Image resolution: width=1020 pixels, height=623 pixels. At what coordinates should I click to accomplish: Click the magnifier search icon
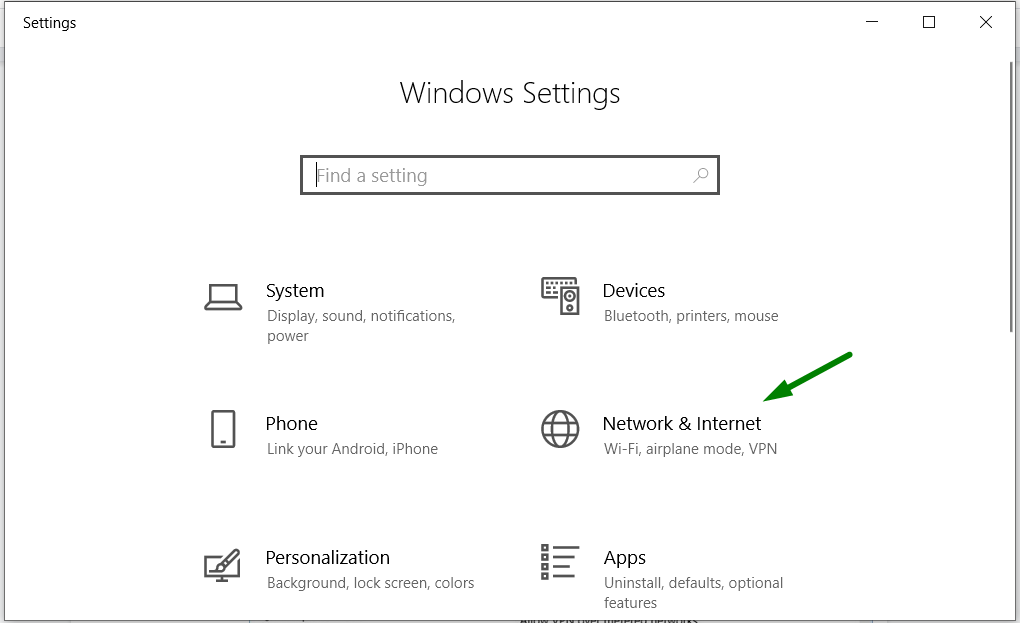[x=701, y=175]
